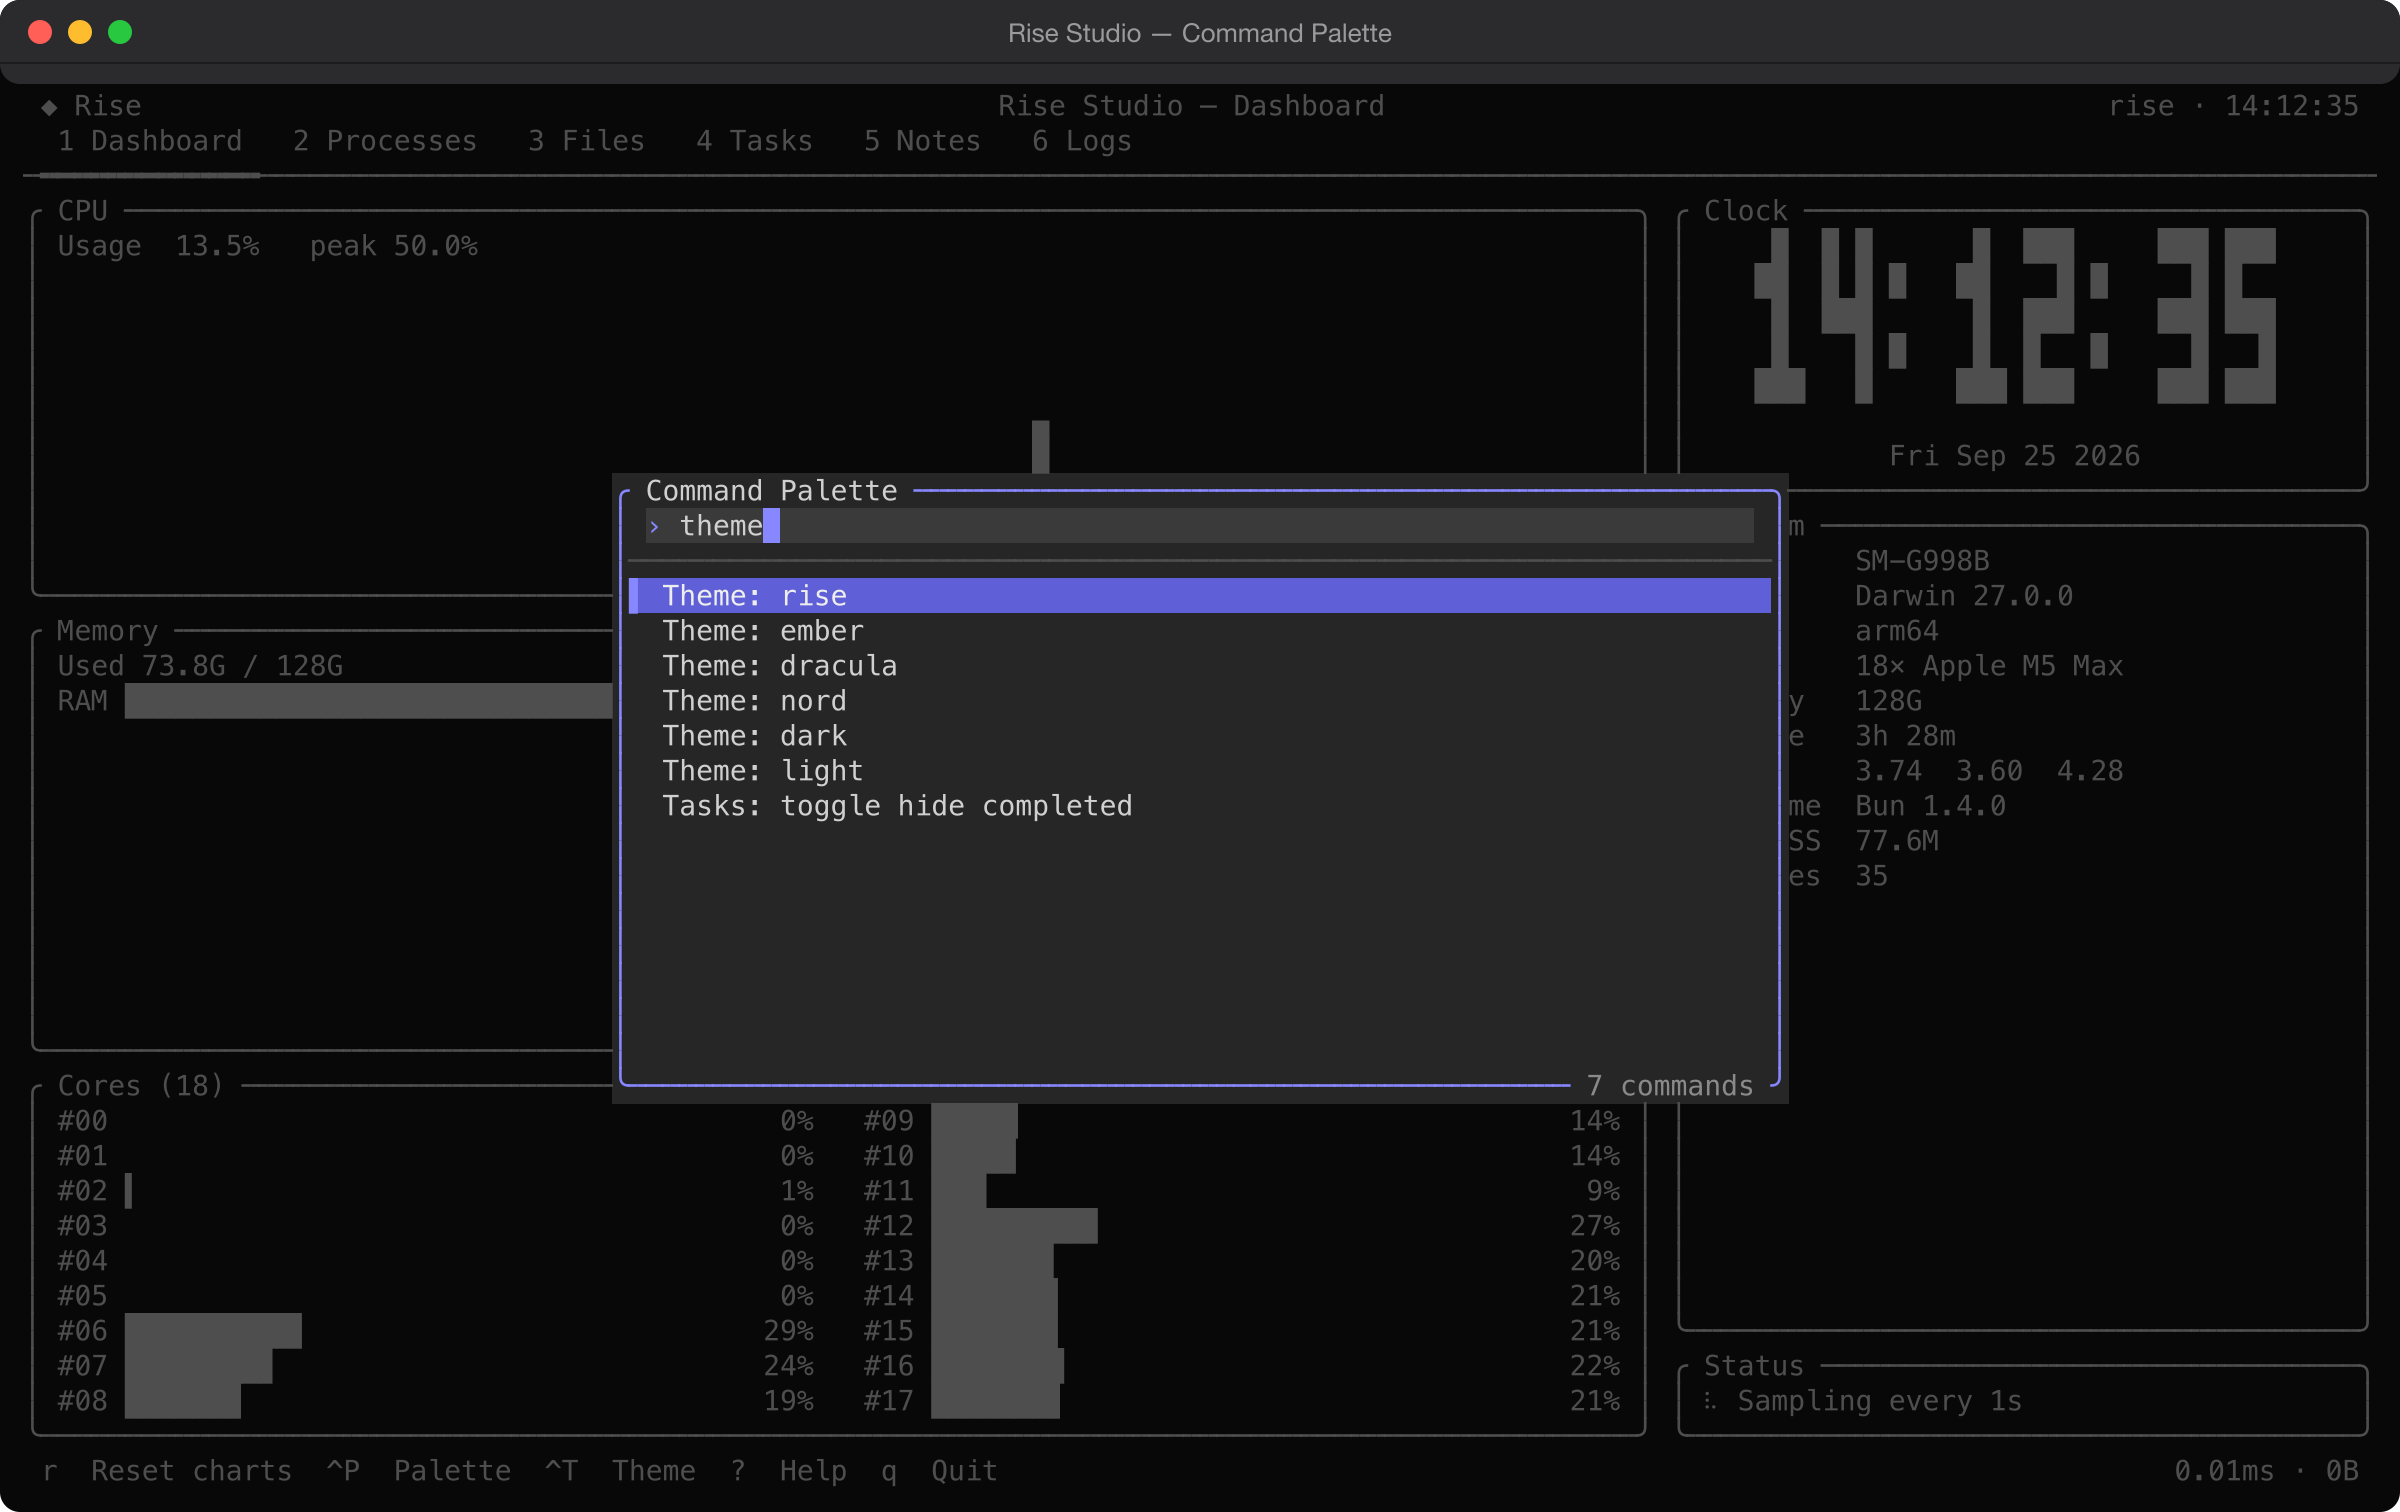Click the 3h 28m uptime value
The image size is (2400, 1512).
pos(1905,735)
